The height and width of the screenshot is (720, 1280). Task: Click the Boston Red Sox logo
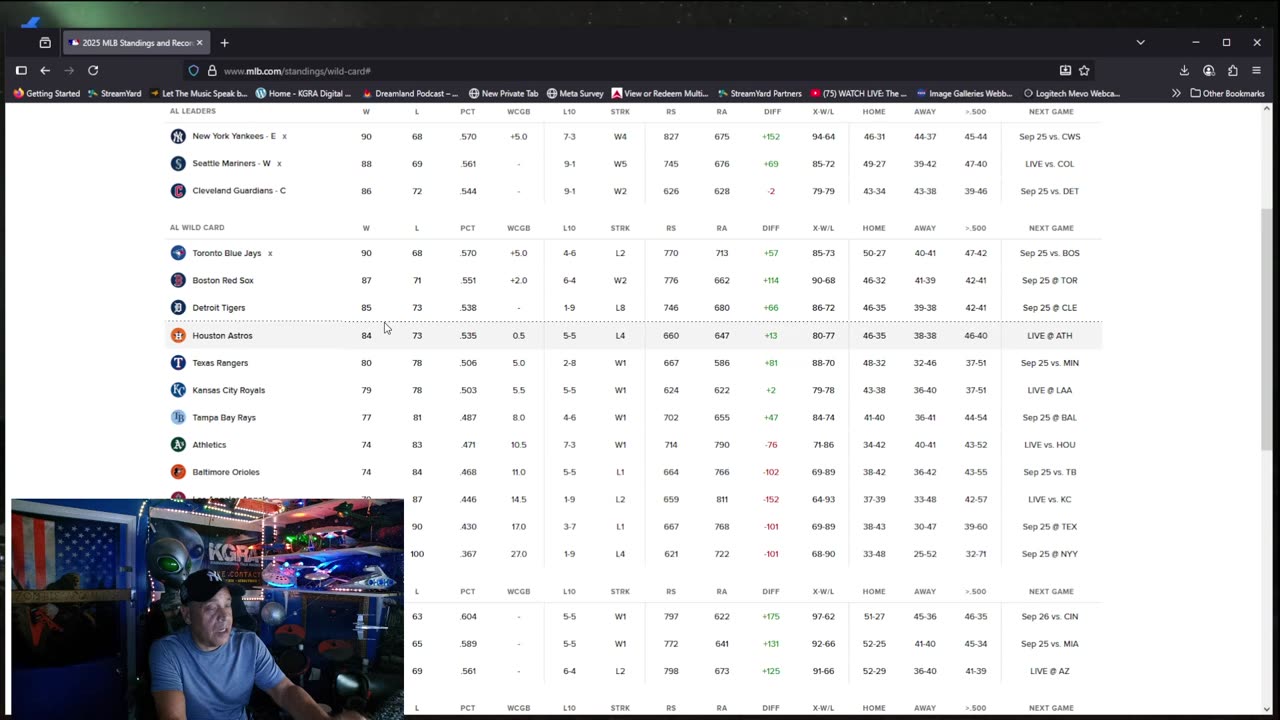coord(178,280)
